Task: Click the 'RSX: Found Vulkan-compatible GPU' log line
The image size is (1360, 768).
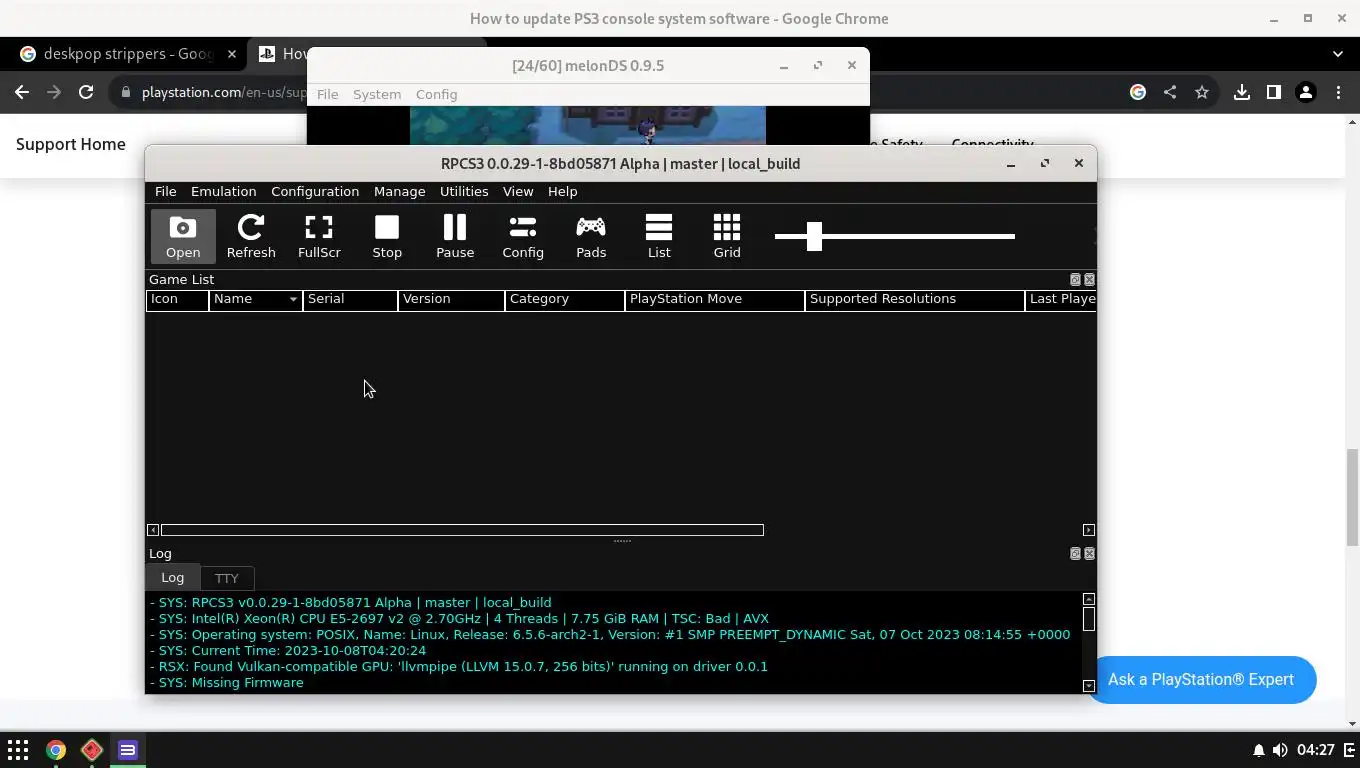Action: [x=459, y=667]
